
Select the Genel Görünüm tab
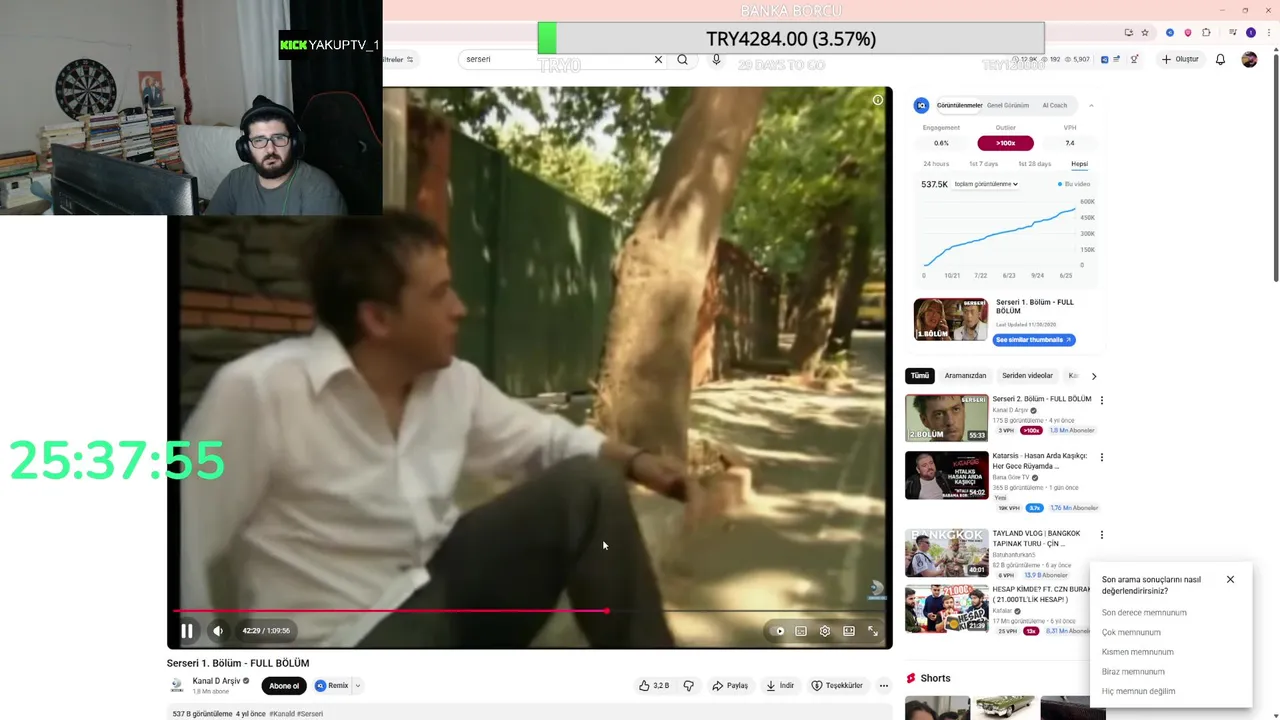(1008, 105)
